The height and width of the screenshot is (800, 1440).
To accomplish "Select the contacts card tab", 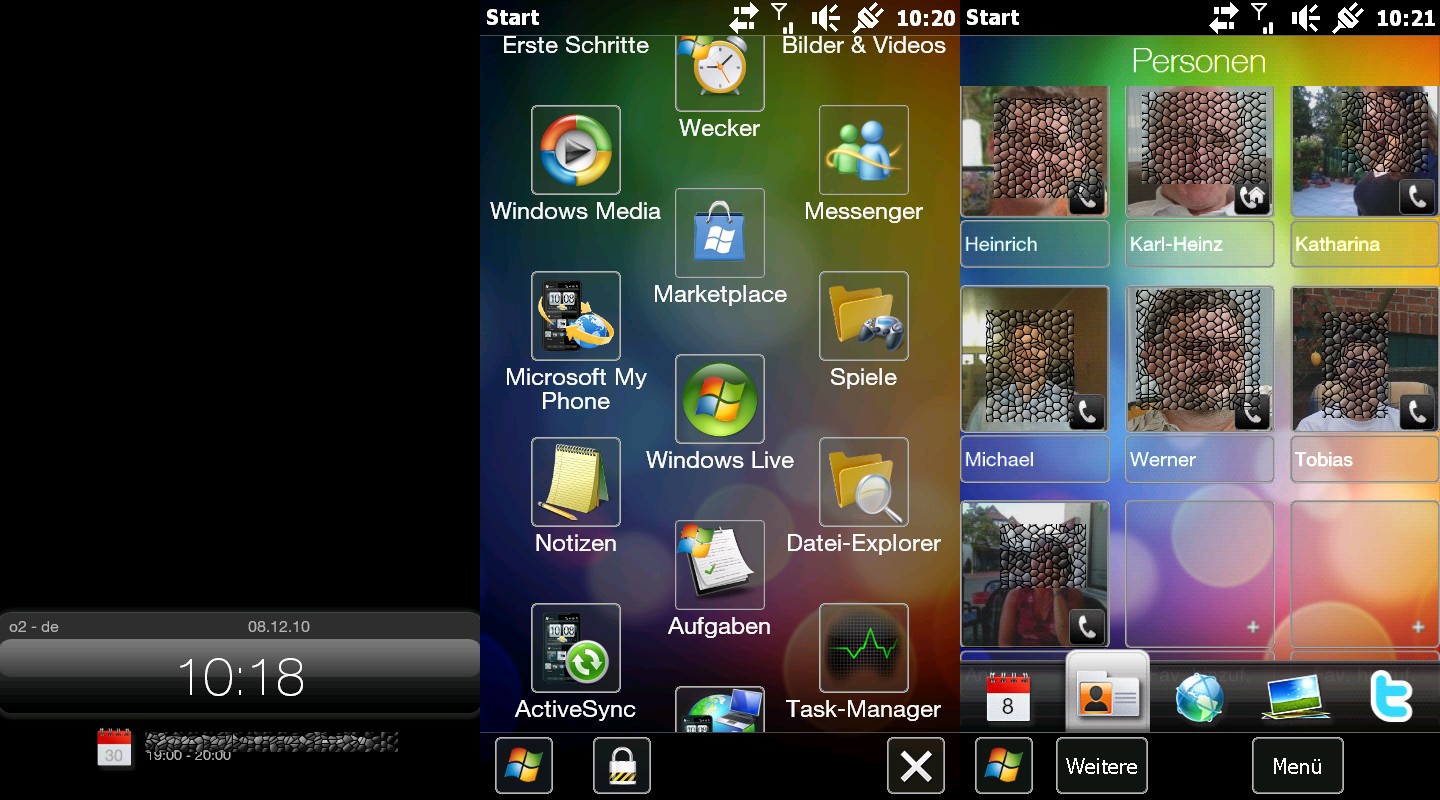I will (x=1108, y=692).
